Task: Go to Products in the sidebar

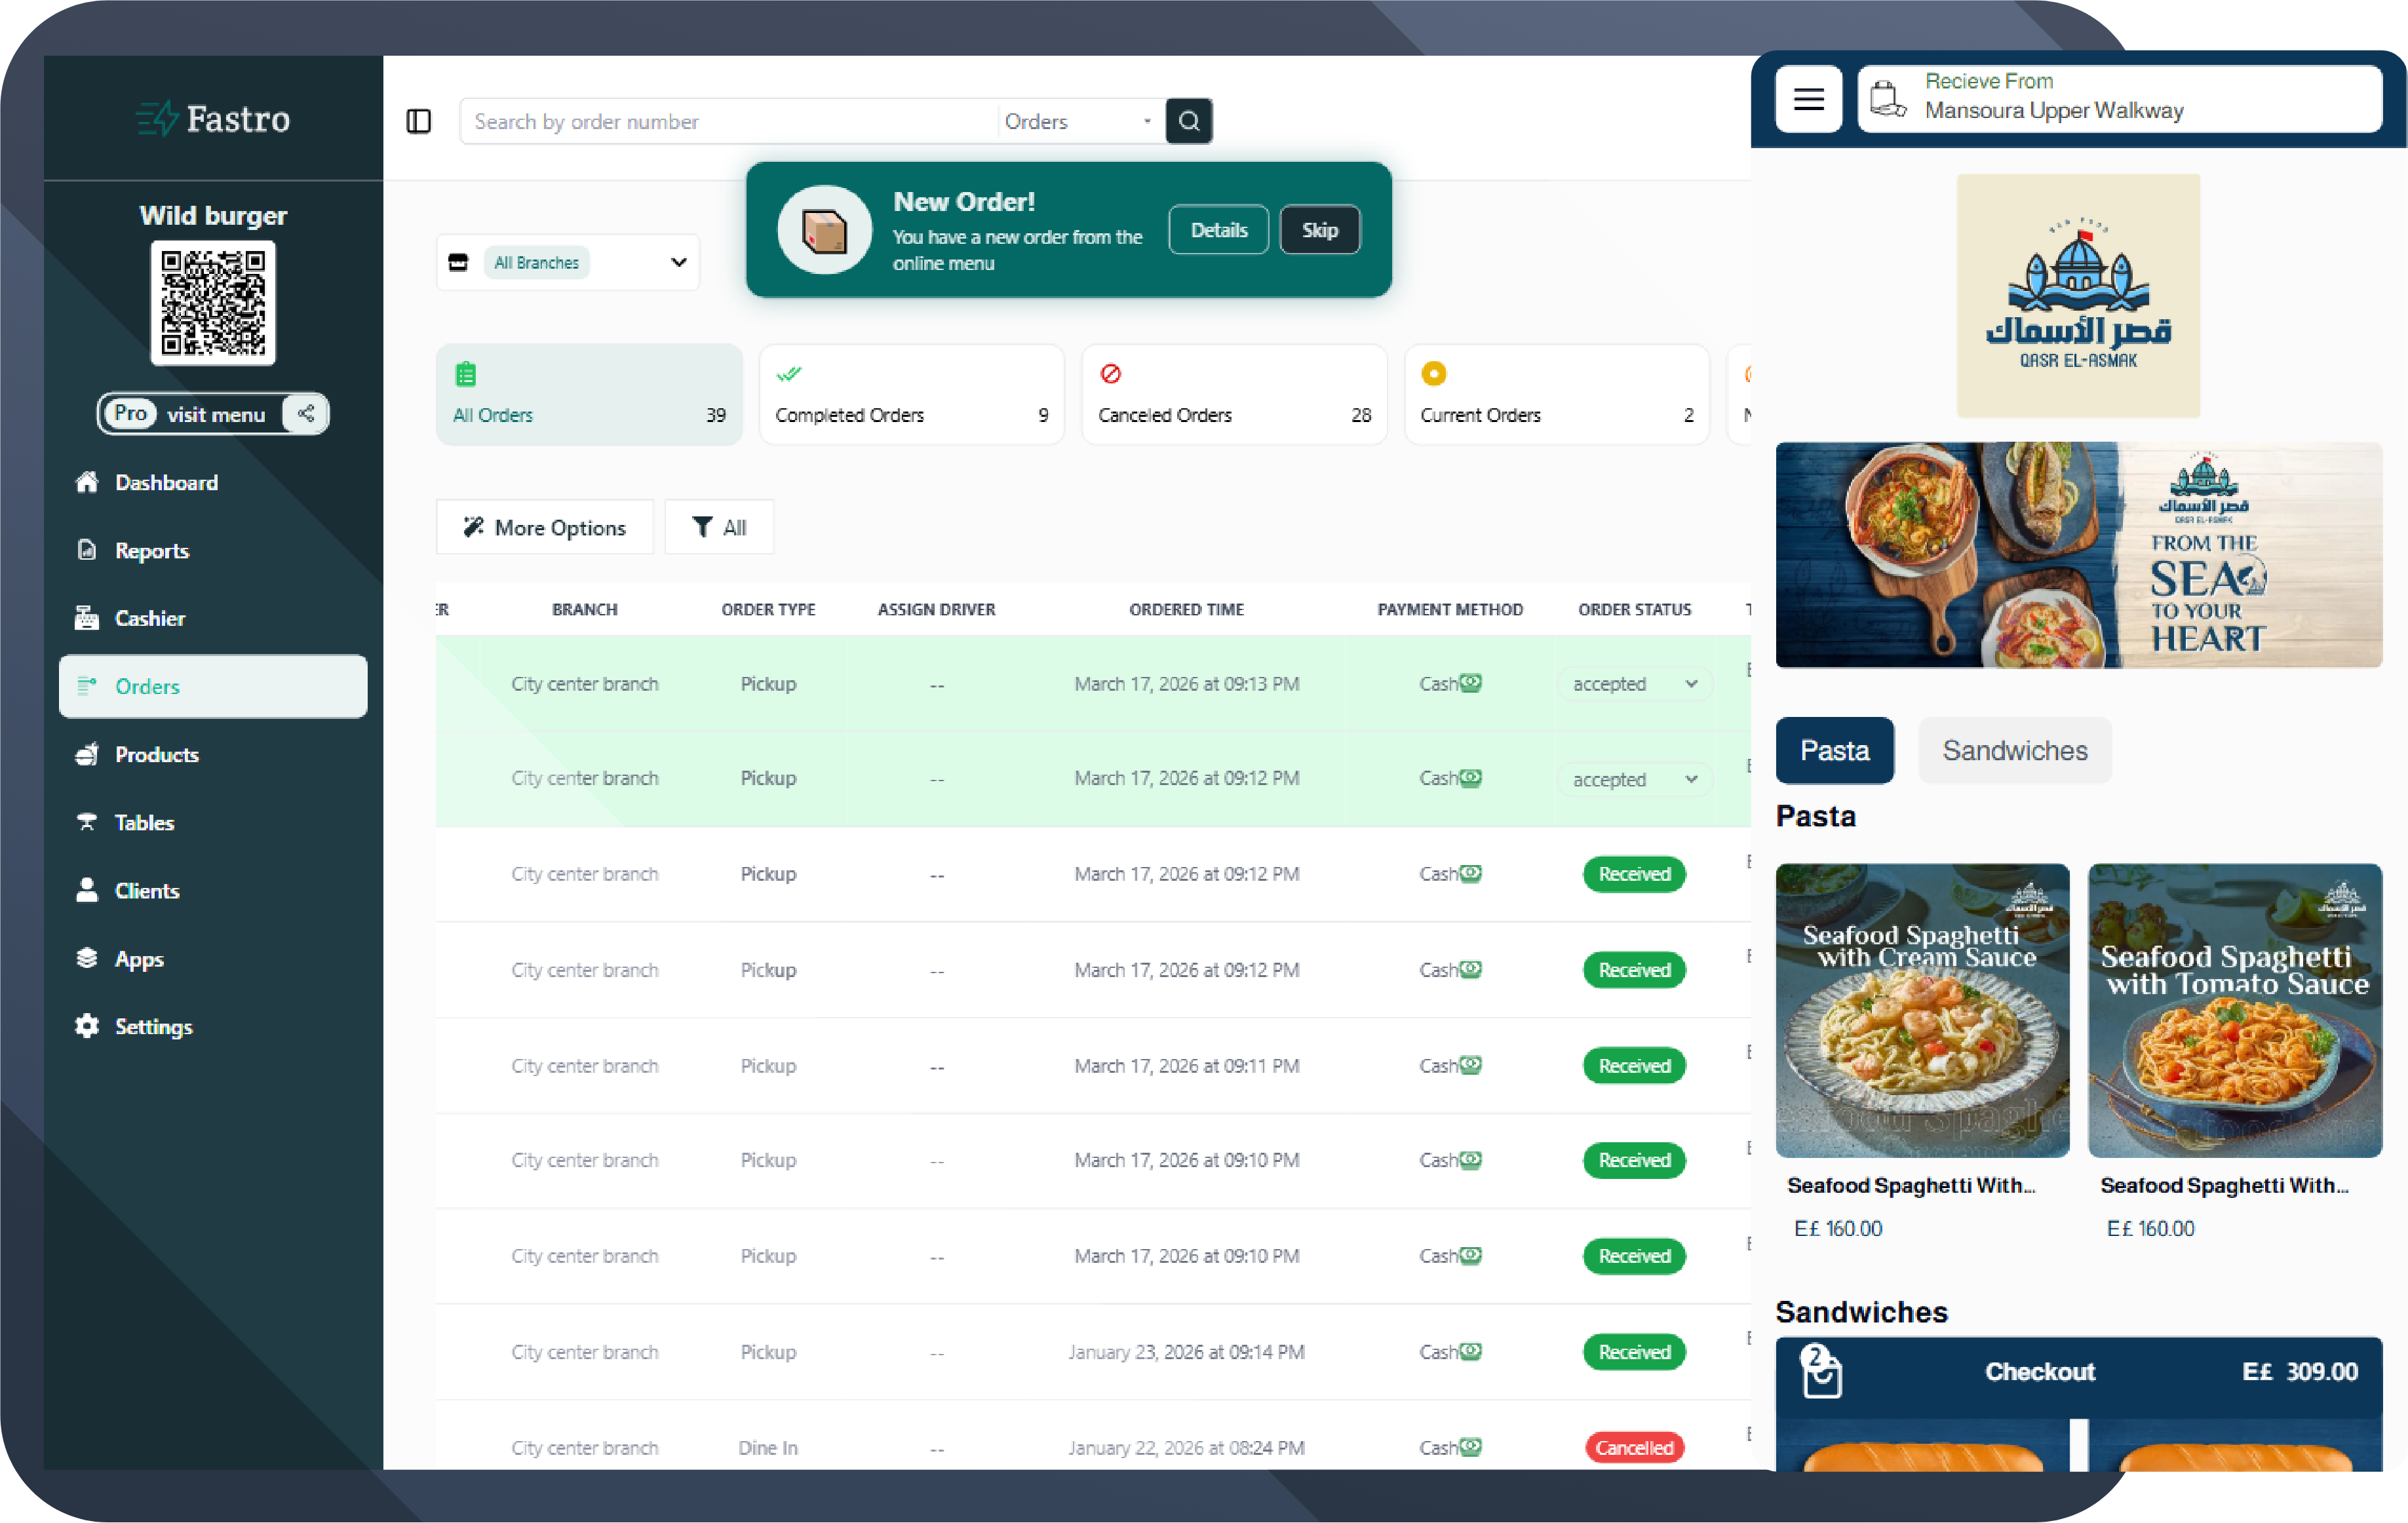Action: pos(157,754)
